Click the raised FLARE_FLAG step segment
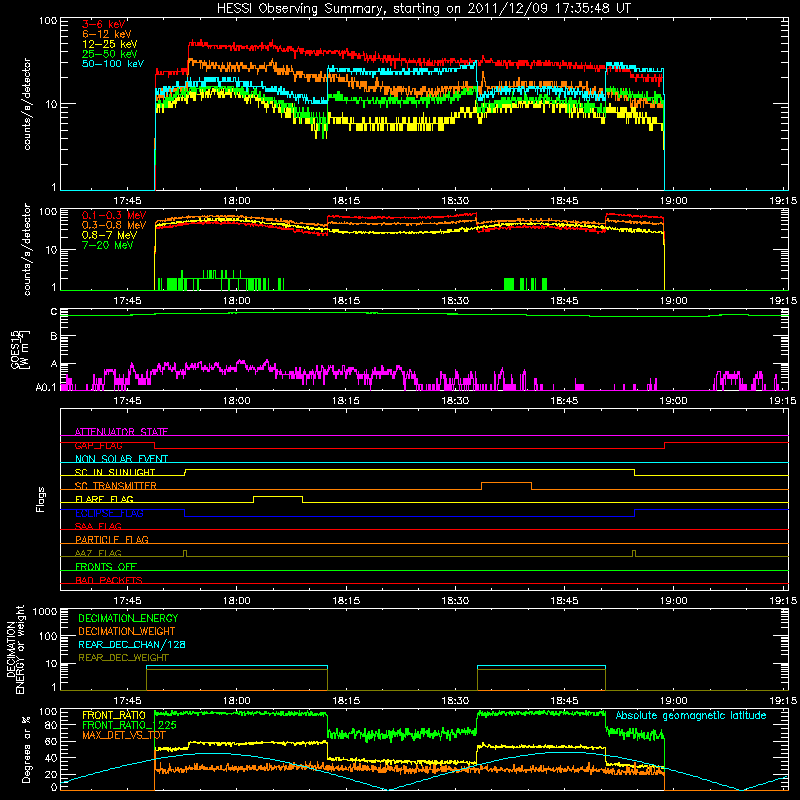Viewport: 800px width, 800px height. coord(278,496)
